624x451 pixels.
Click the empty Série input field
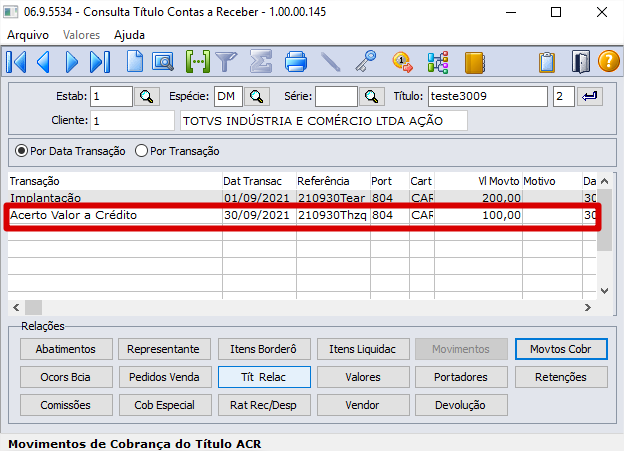coord(336,96)
